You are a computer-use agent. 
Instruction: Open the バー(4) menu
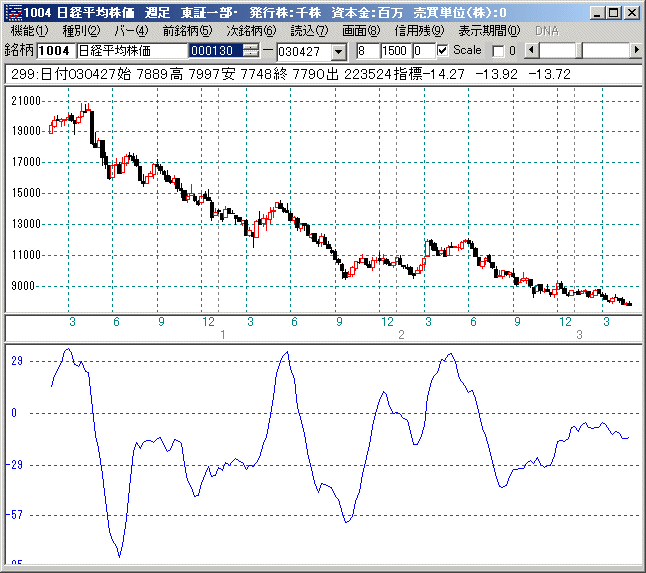click(x=131, y=31)
